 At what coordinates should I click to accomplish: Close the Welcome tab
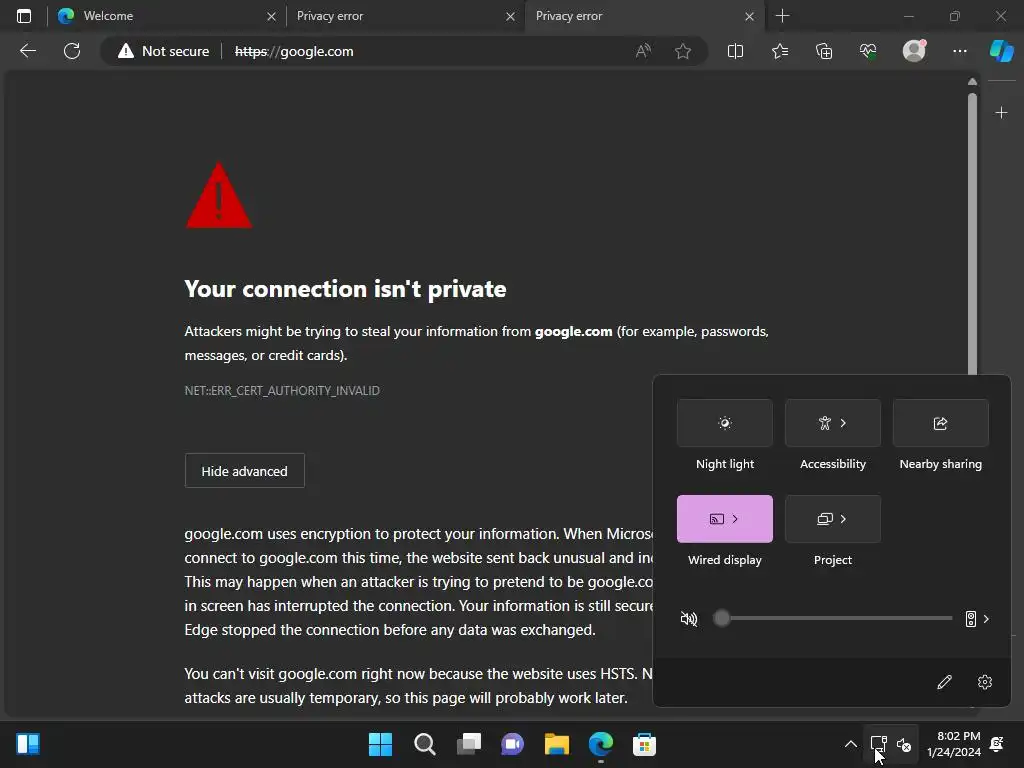tap(271, 16)
